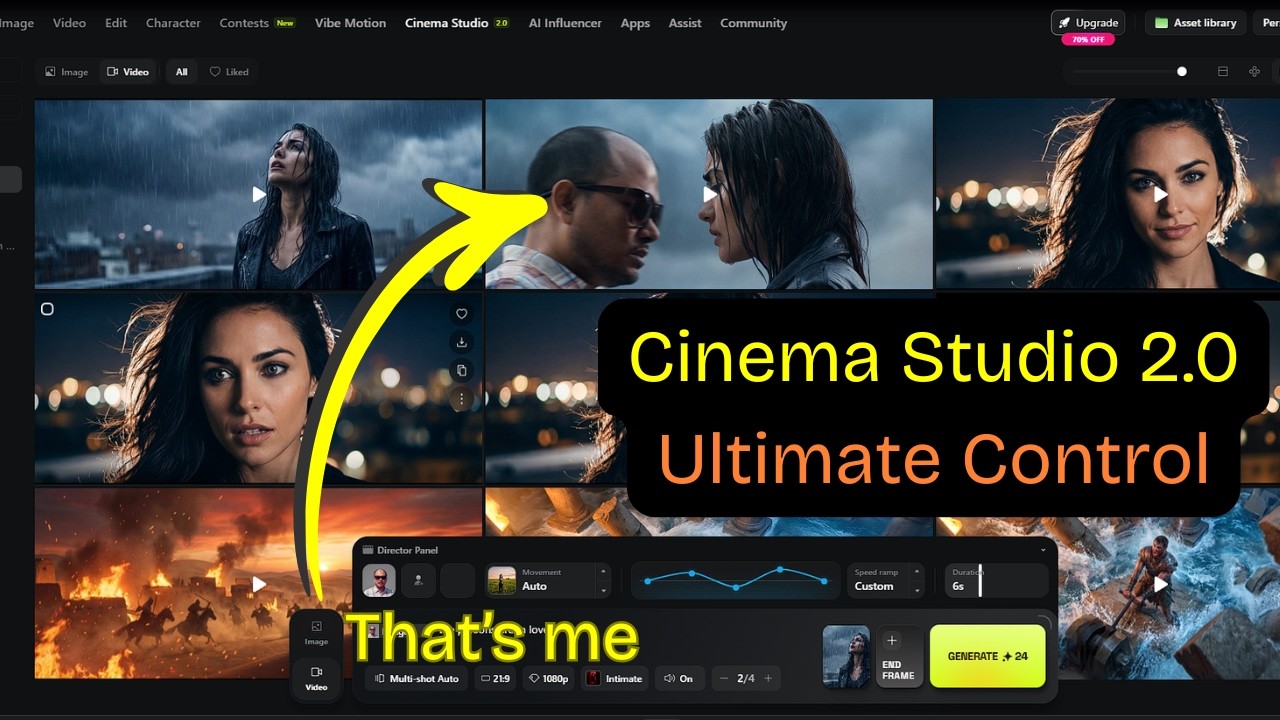Image resolution: width=1280 pixels, height=720 pixels.
Task: Click the grid layout icon beside slider
Action: click(1254, 72)
